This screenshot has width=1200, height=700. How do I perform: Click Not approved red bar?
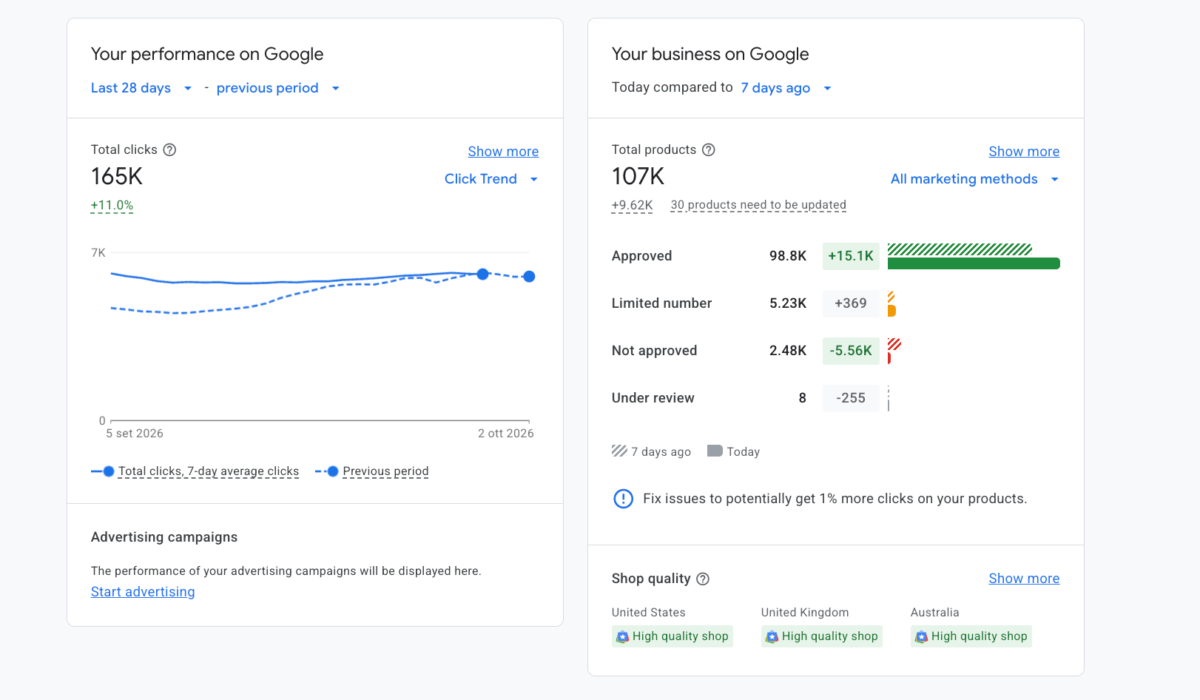pyautogui.click(x=889, y=358)
